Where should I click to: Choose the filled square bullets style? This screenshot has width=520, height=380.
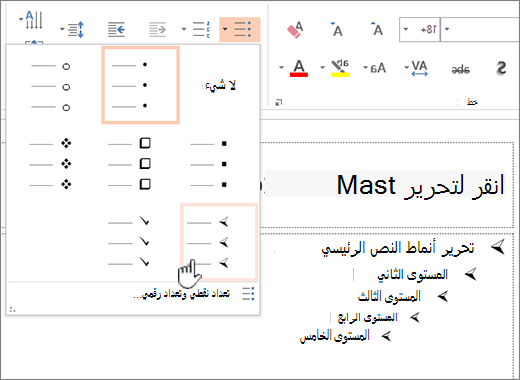(209, 164)
